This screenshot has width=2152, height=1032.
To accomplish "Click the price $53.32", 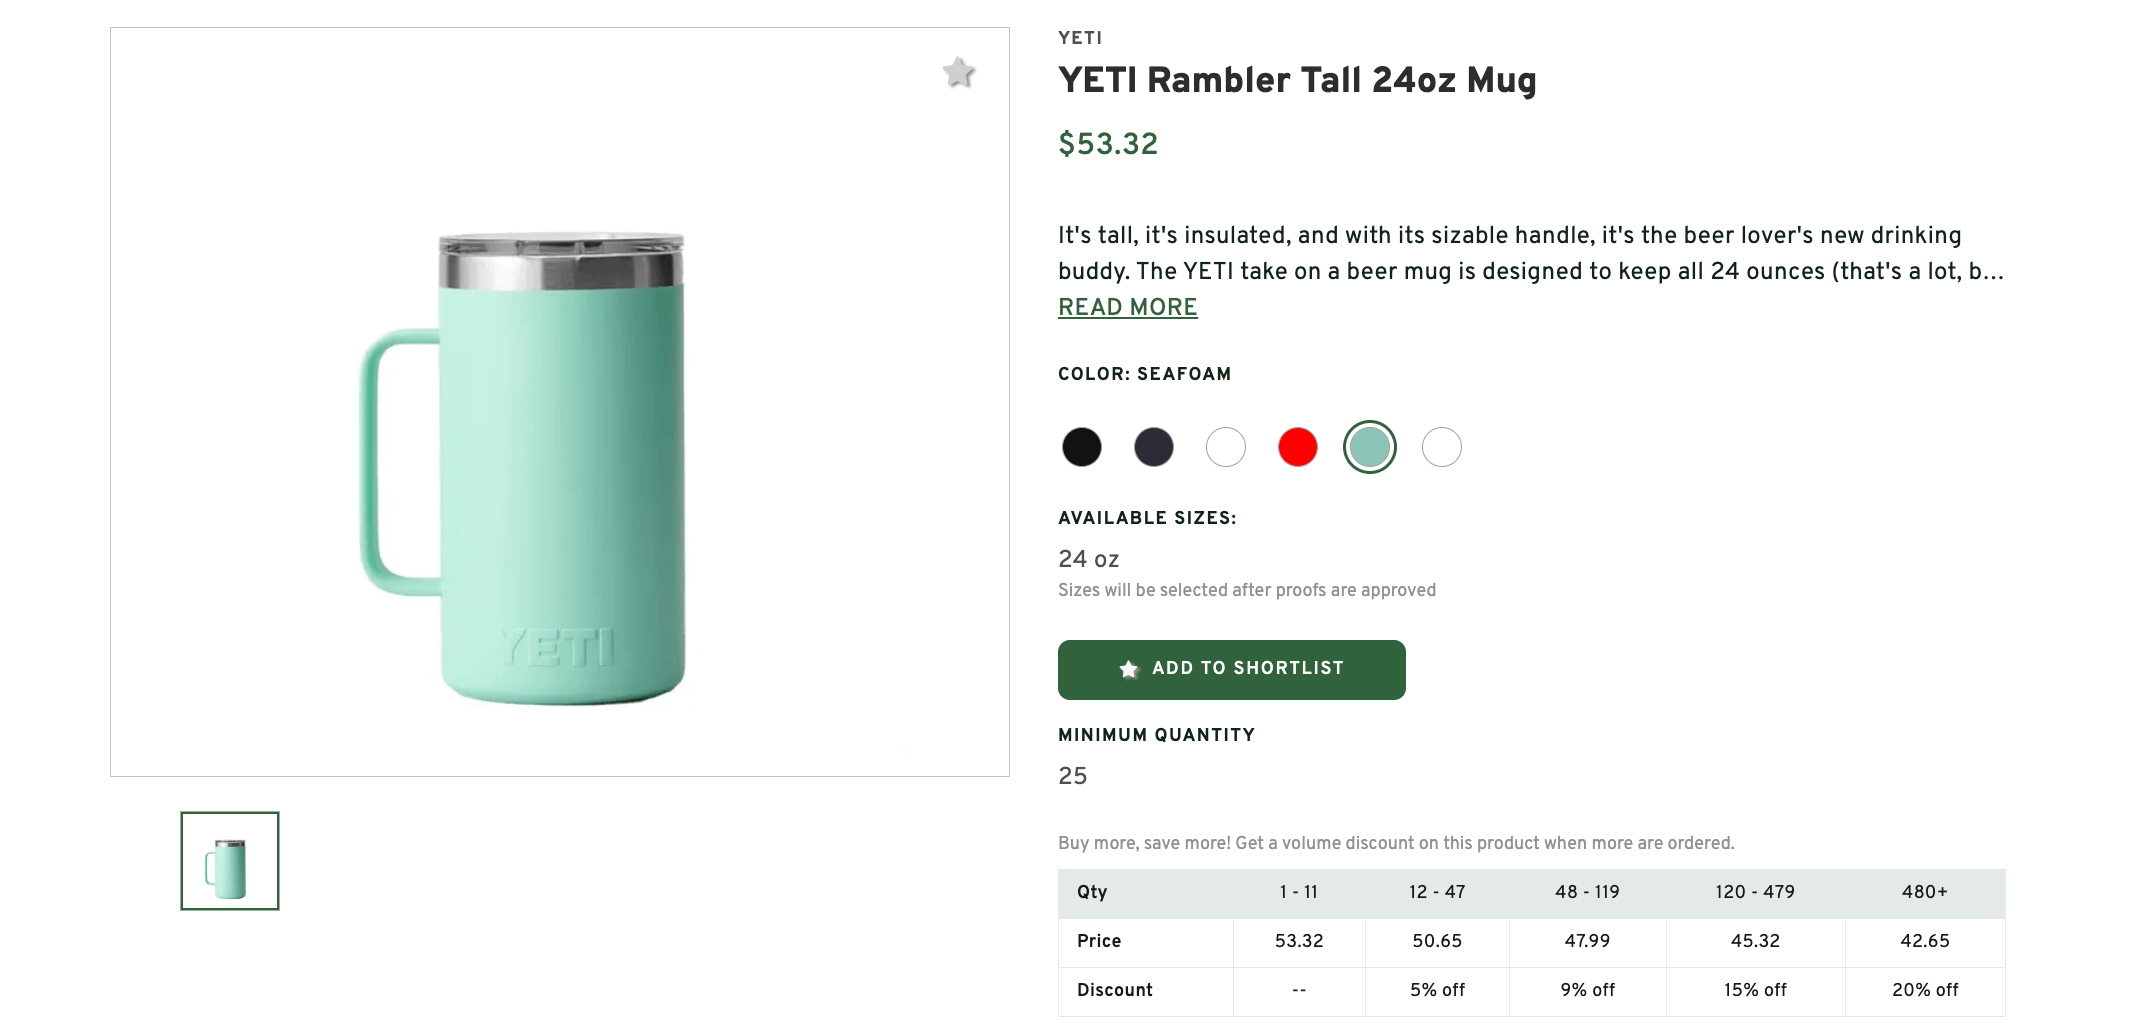I will [1107, 144].
